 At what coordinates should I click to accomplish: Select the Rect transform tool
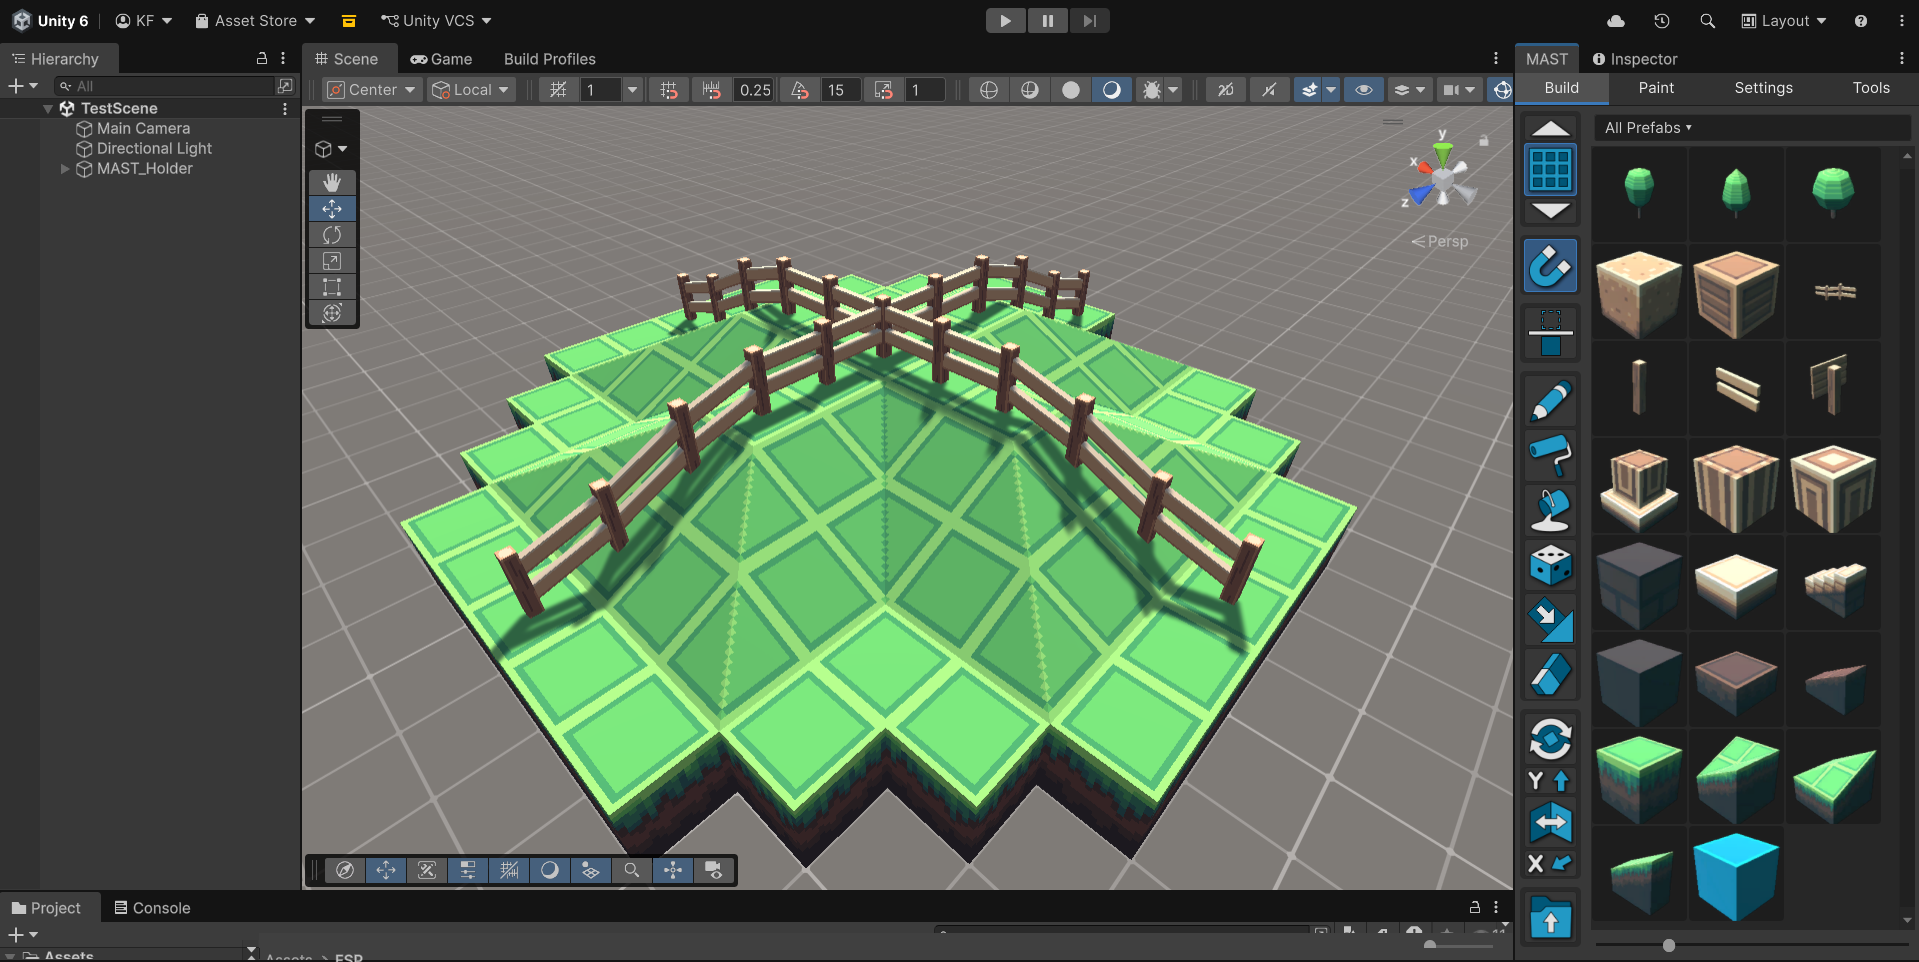332,287
